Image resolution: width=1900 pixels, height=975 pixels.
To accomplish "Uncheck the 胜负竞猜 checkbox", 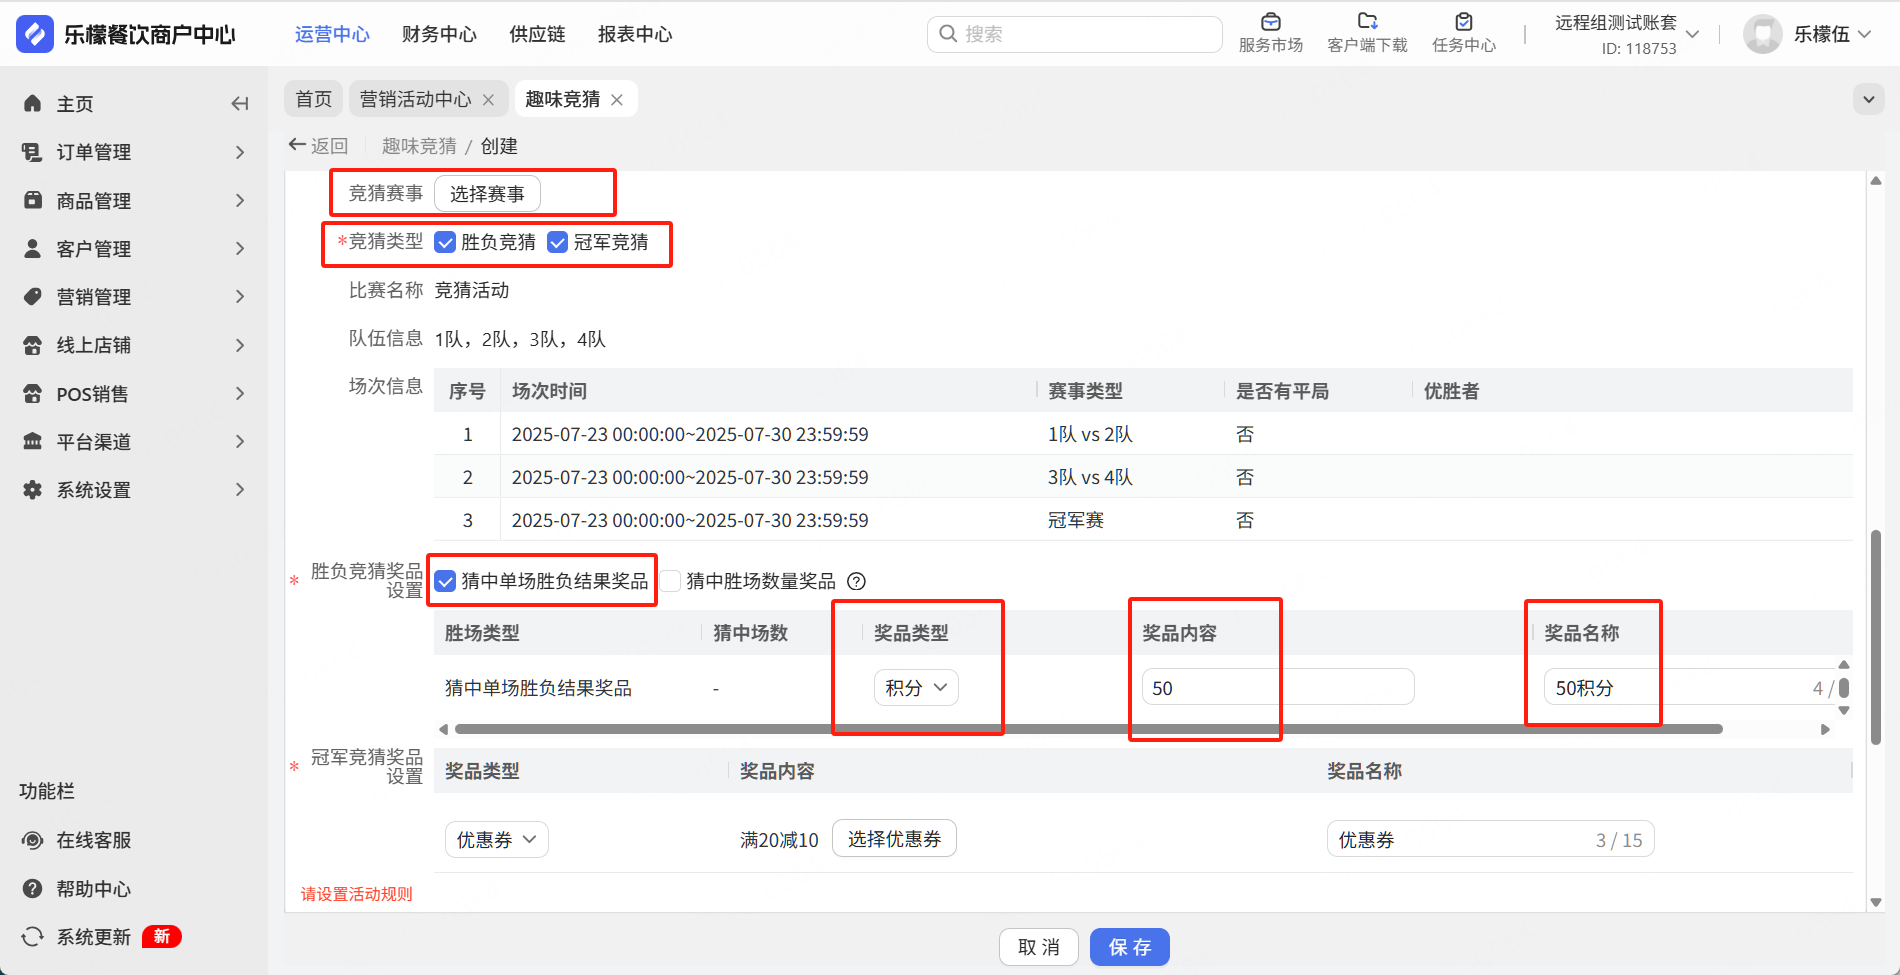I will 445,242.
